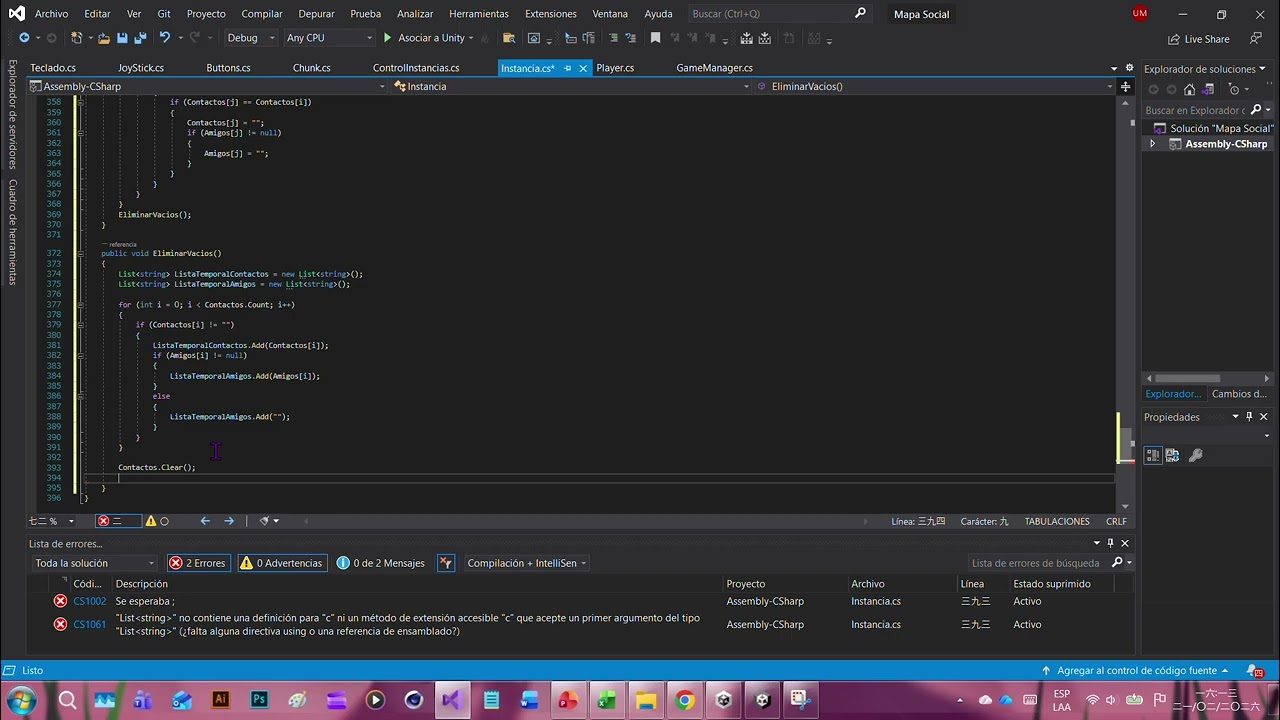Click the Alphabetical sort icon in Properties
This screenshot has height=720, width=1280.
pyautogui.click(x=1172, y=455)
